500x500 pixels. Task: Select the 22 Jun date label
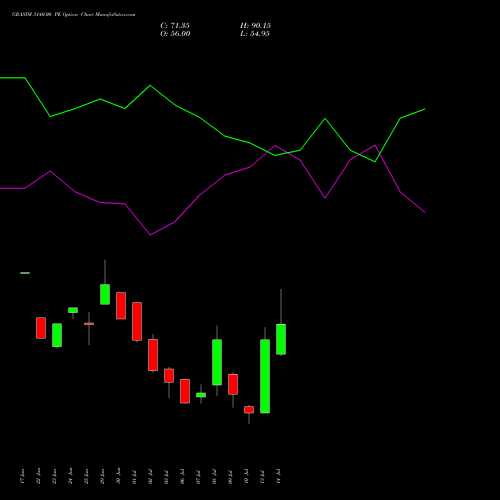point(38,476)
